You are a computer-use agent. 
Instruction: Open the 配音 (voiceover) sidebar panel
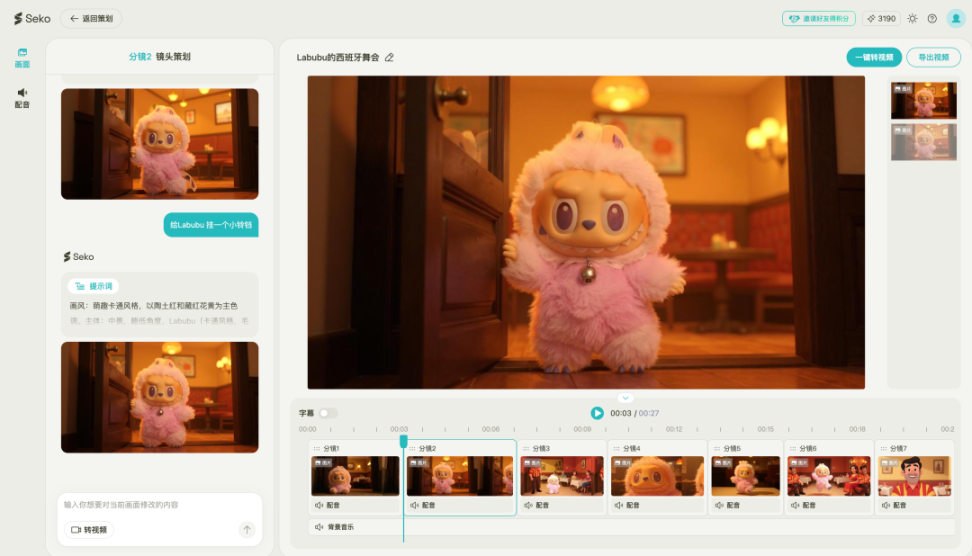(x=22, y=97)
